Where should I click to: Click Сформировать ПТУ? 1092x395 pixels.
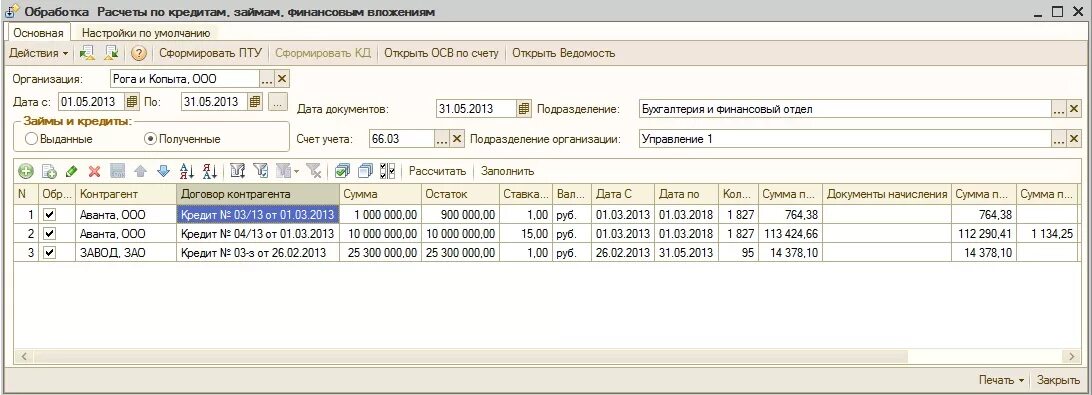pyautogui.click(x=210, y=53)
